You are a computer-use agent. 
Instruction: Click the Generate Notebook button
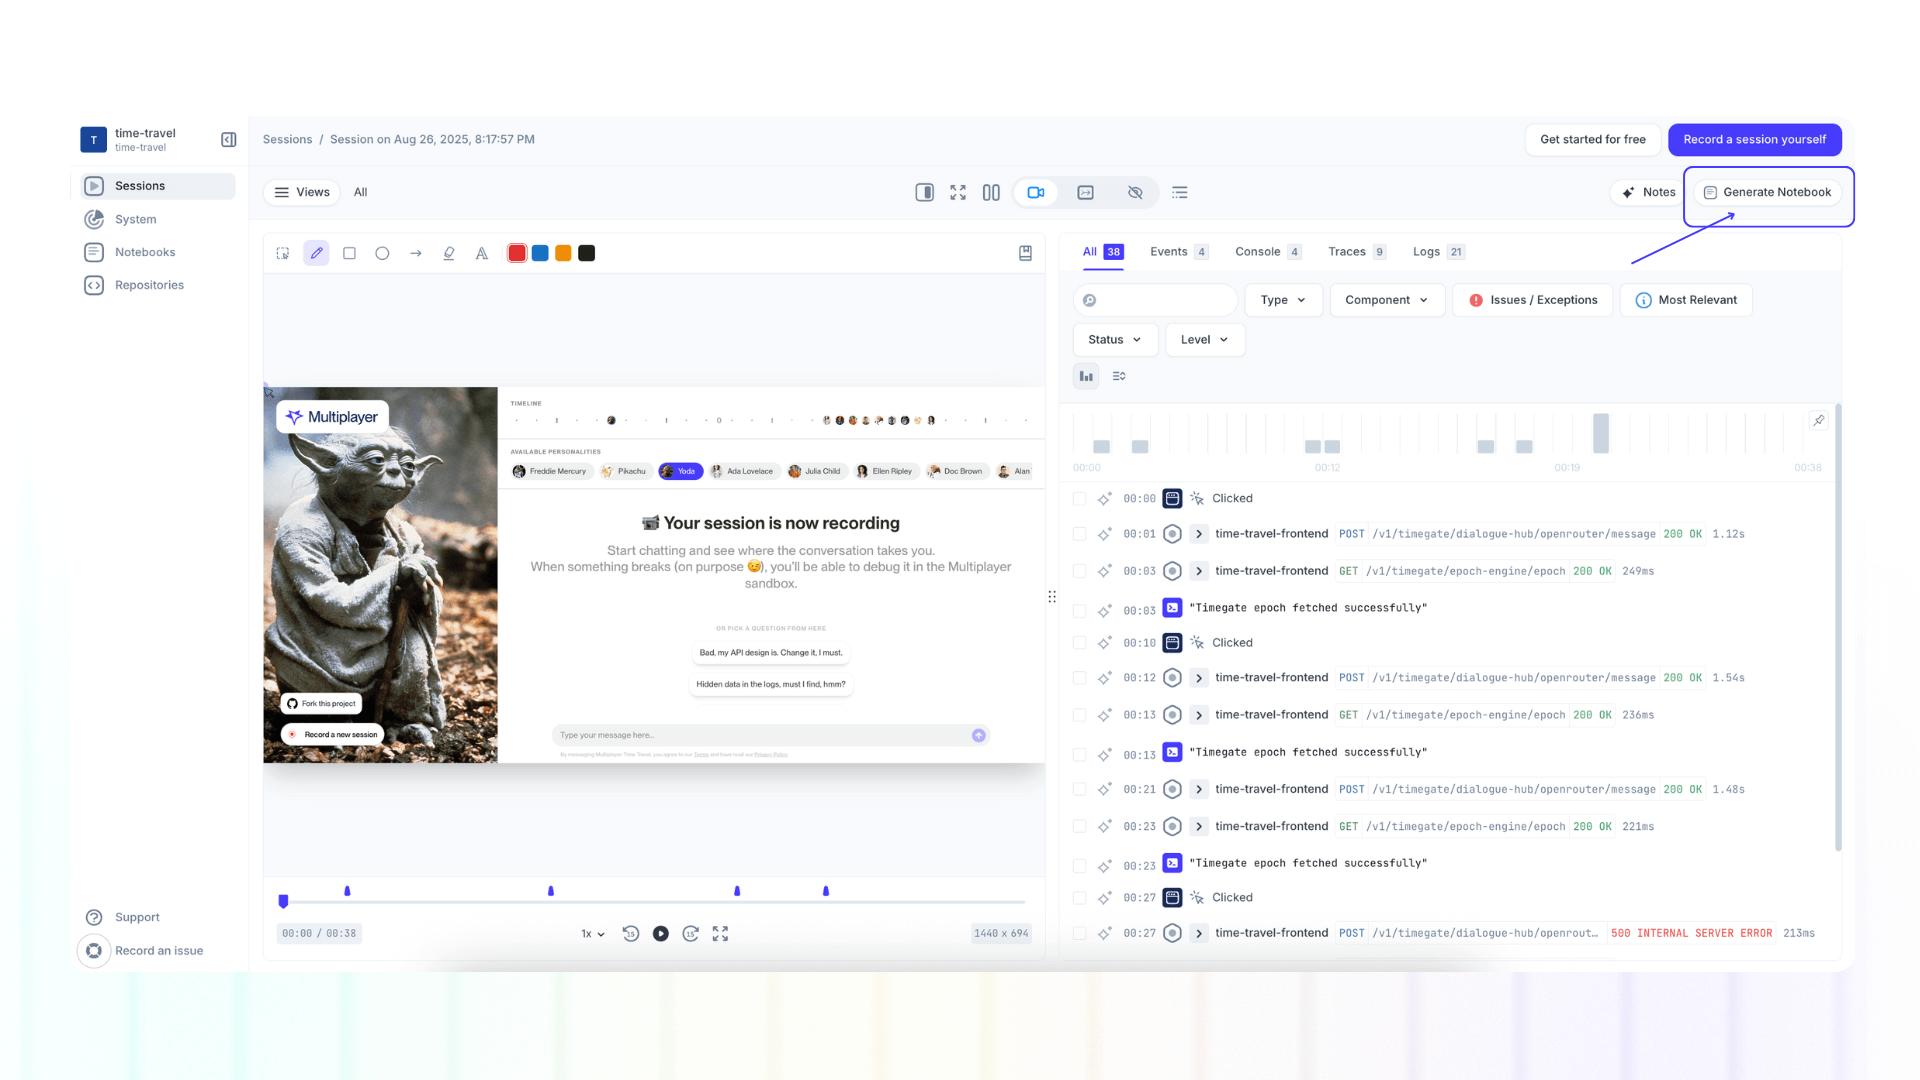(x=1767, y=192)
